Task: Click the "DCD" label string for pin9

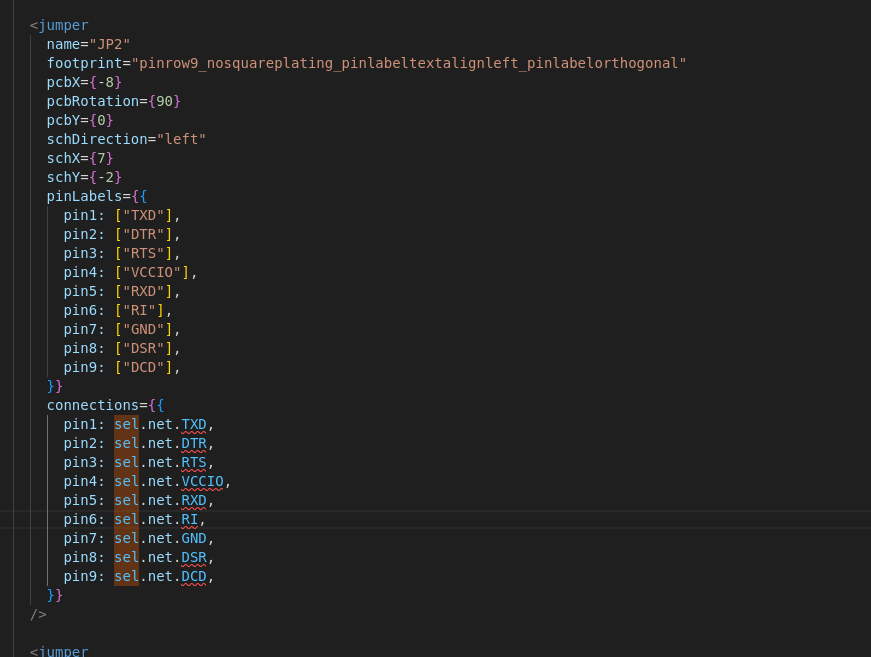Action: (143, 367)
